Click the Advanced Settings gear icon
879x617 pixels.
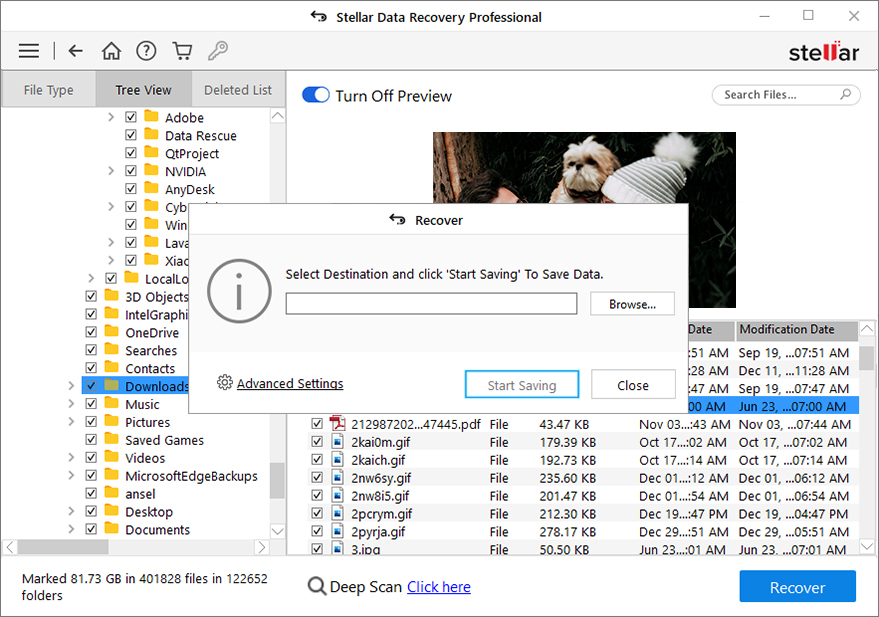(224, 383)
